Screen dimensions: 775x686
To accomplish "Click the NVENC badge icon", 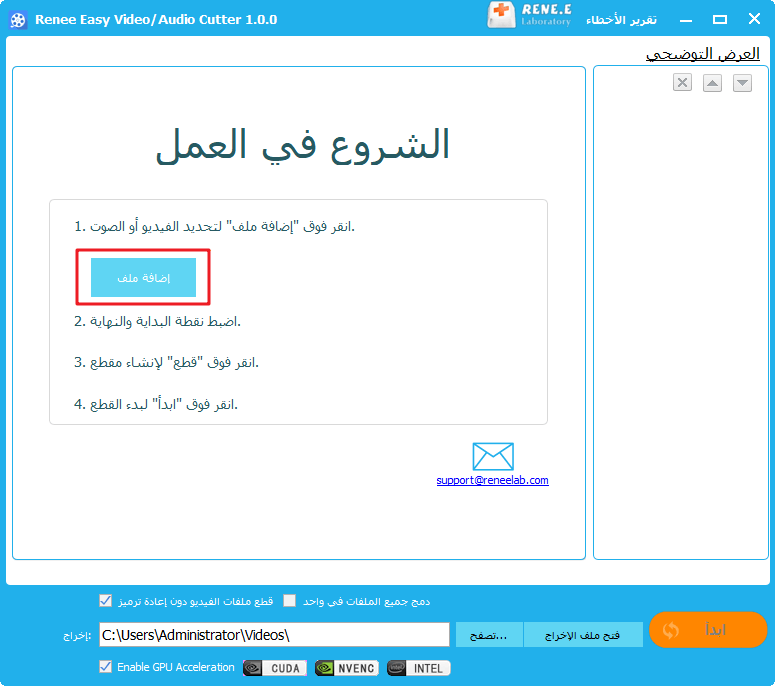I will click(x=347, y=668).
